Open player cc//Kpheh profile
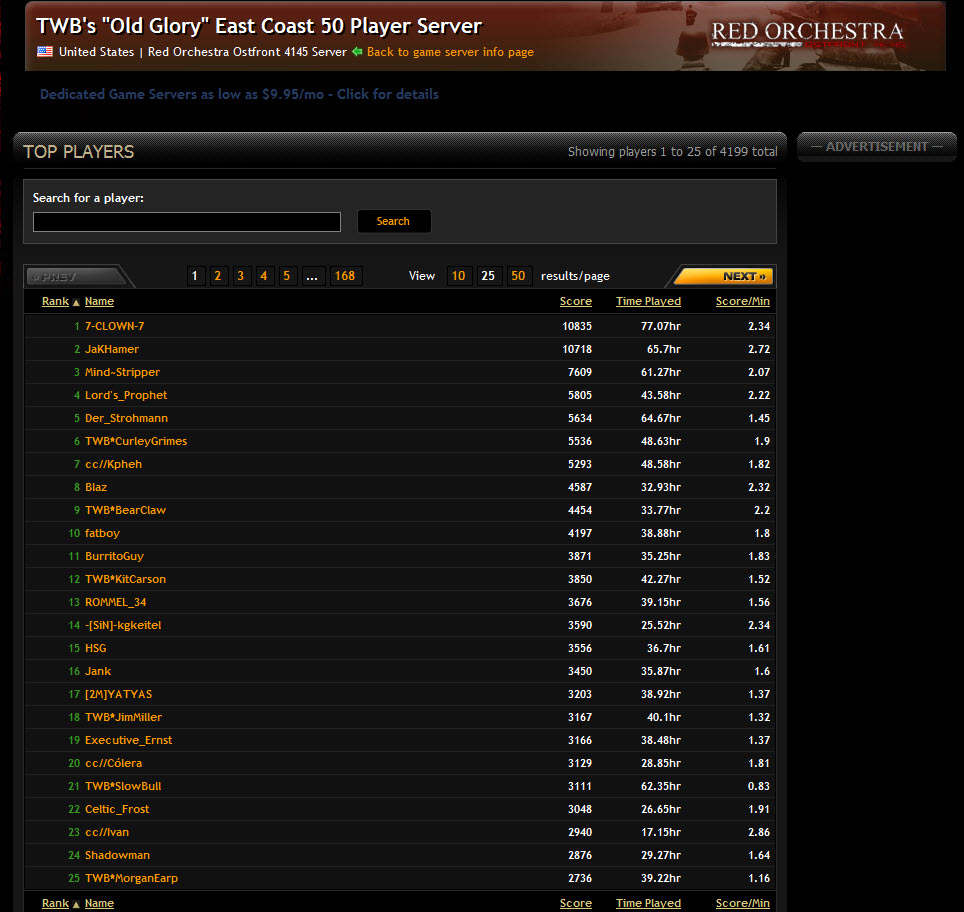Image resolution: width=964 pixels, height=912 pixels. (x=113, y=464)
